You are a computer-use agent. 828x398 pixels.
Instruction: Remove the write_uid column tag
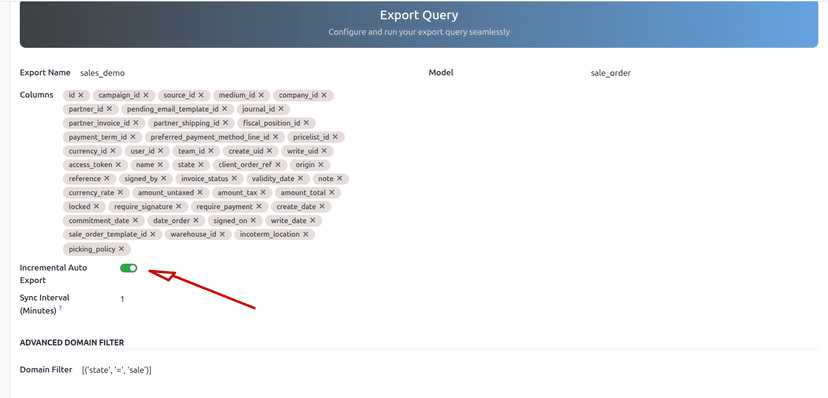[x=324, y=150]
